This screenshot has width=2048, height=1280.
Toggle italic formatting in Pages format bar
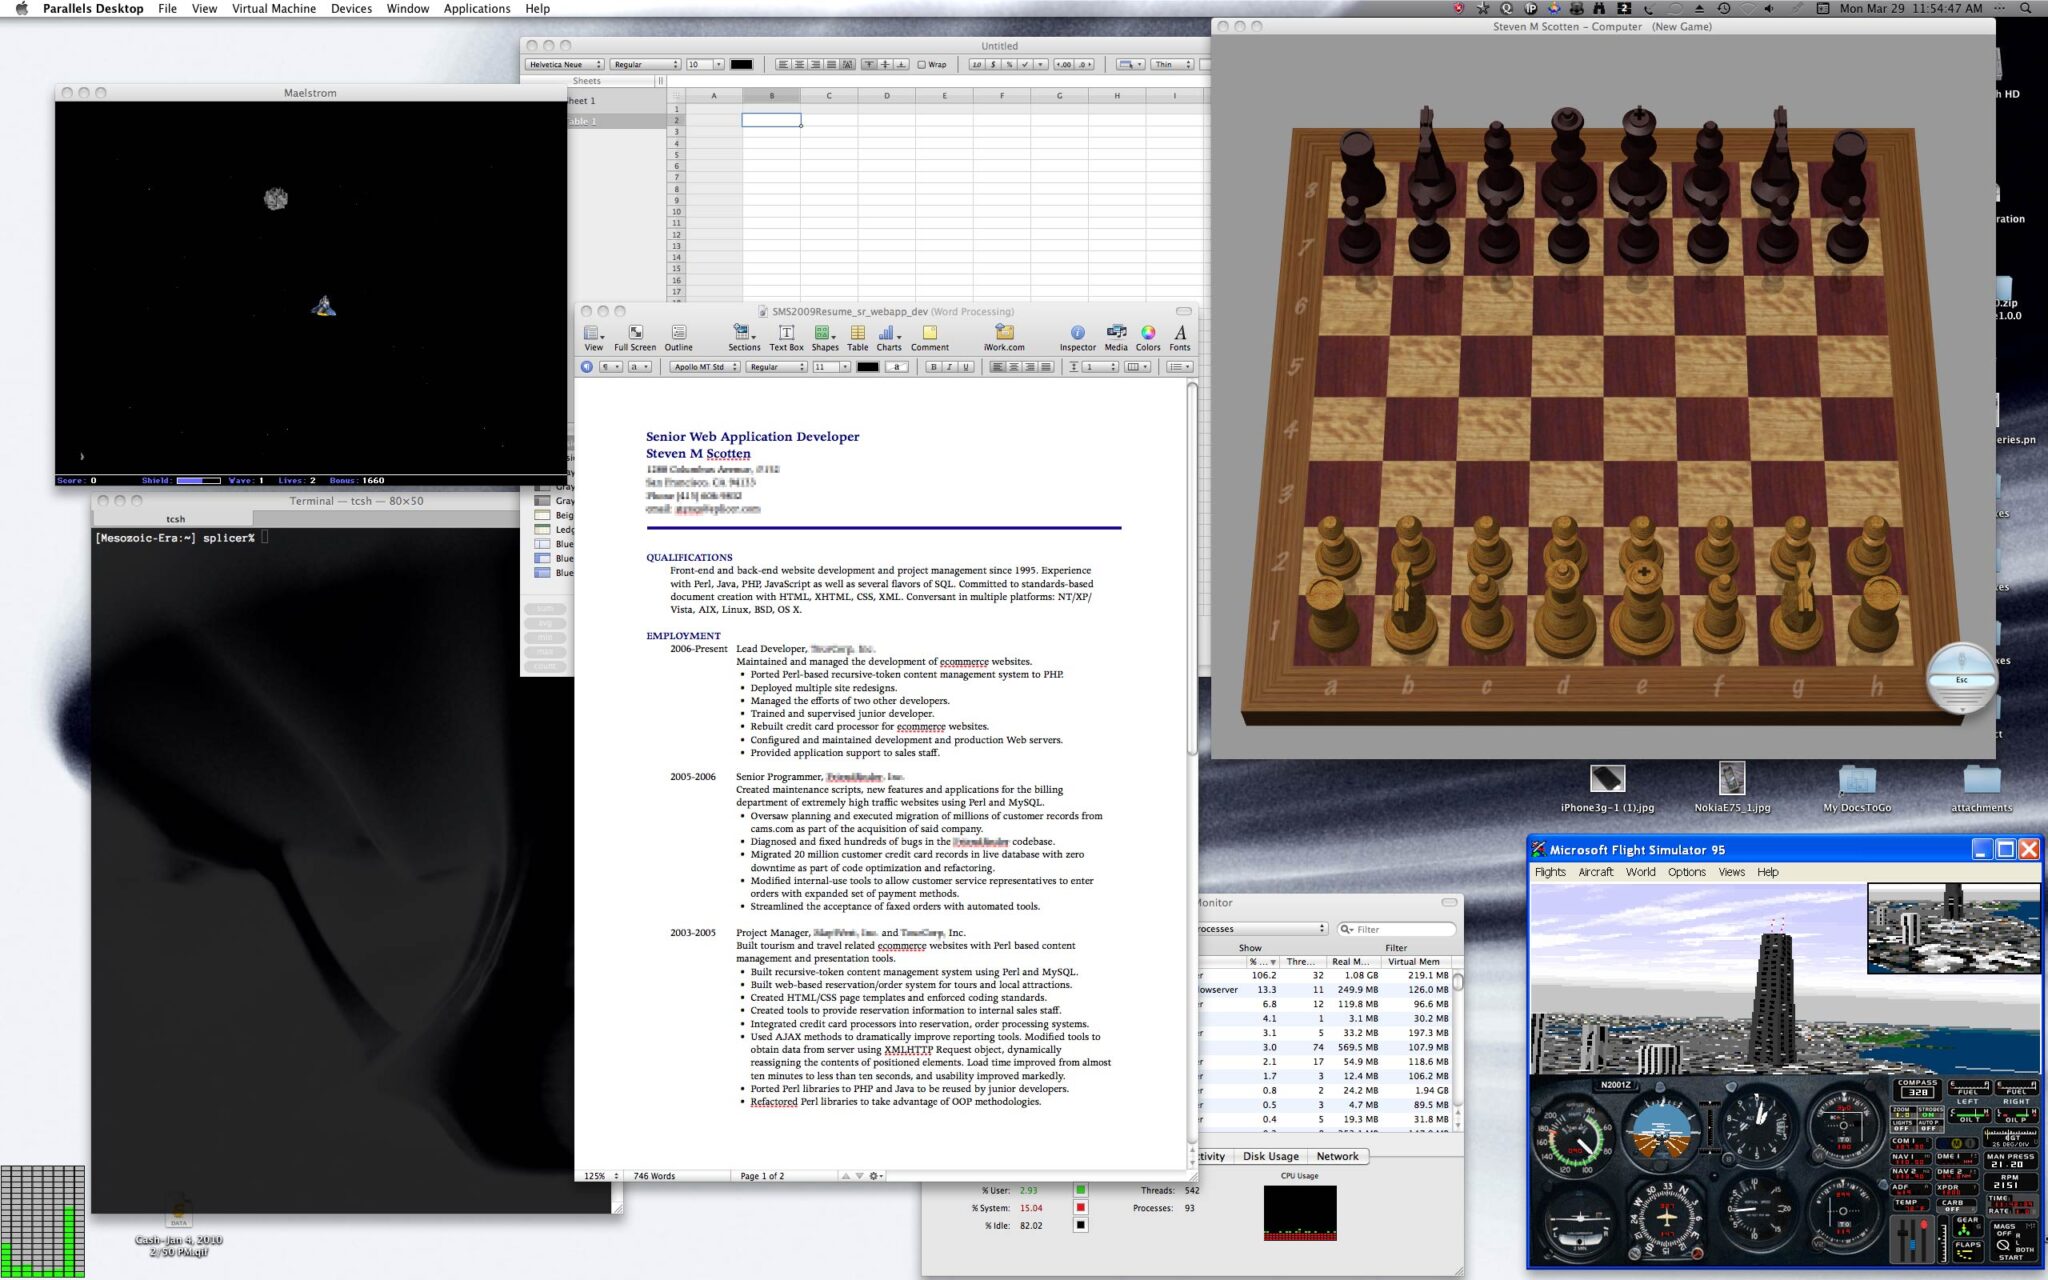pyautogui.click(x=950, y=367)
